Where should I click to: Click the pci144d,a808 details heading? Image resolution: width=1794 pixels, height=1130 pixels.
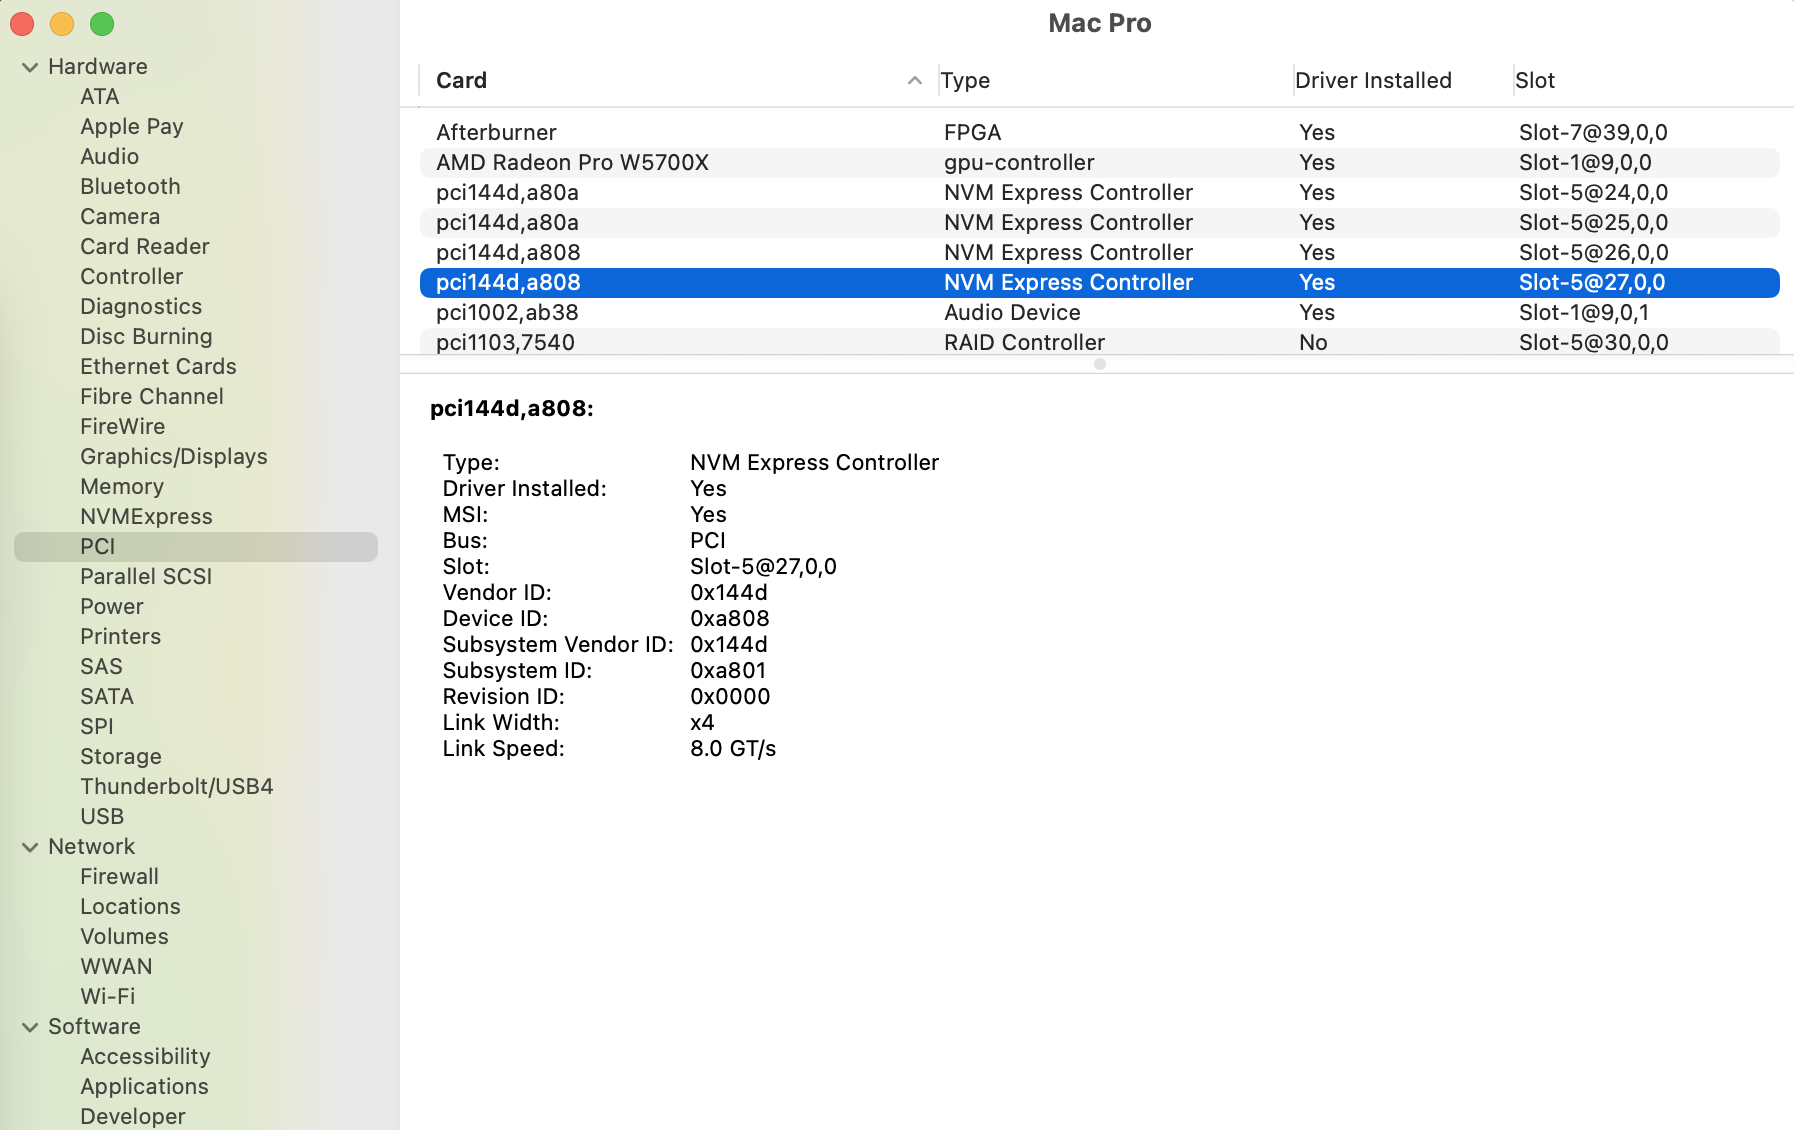click(x=512, y=409)
